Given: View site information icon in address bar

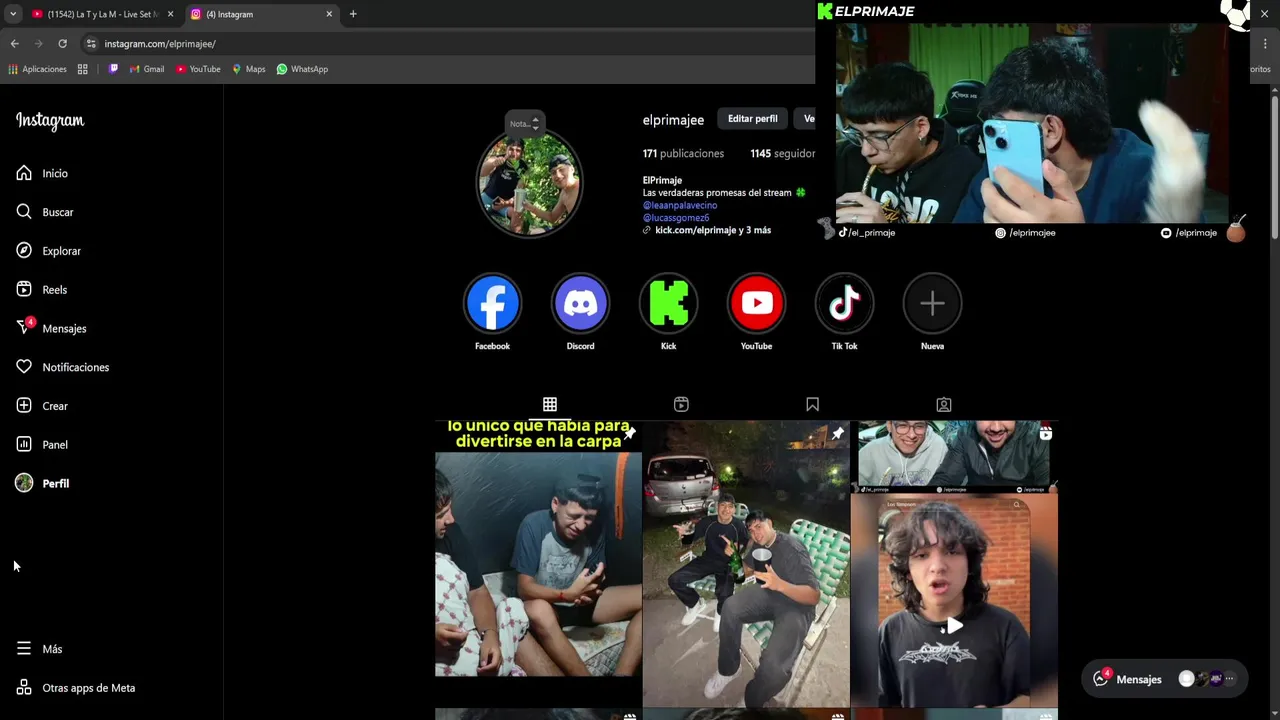Looking at the screenshot, I should [91, 44].
